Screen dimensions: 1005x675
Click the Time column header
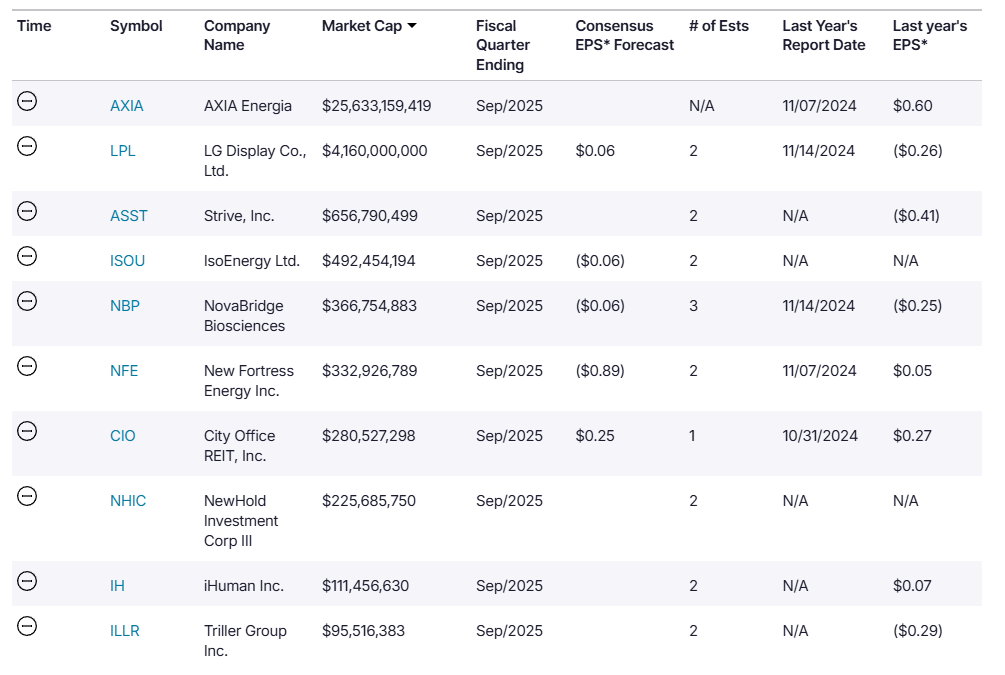34,26
